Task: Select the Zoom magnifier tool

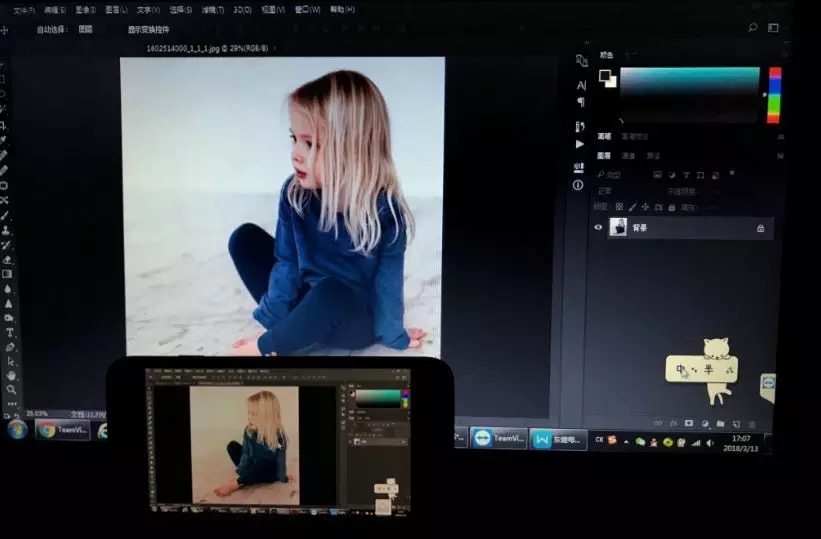Action: tap(12, 390)
